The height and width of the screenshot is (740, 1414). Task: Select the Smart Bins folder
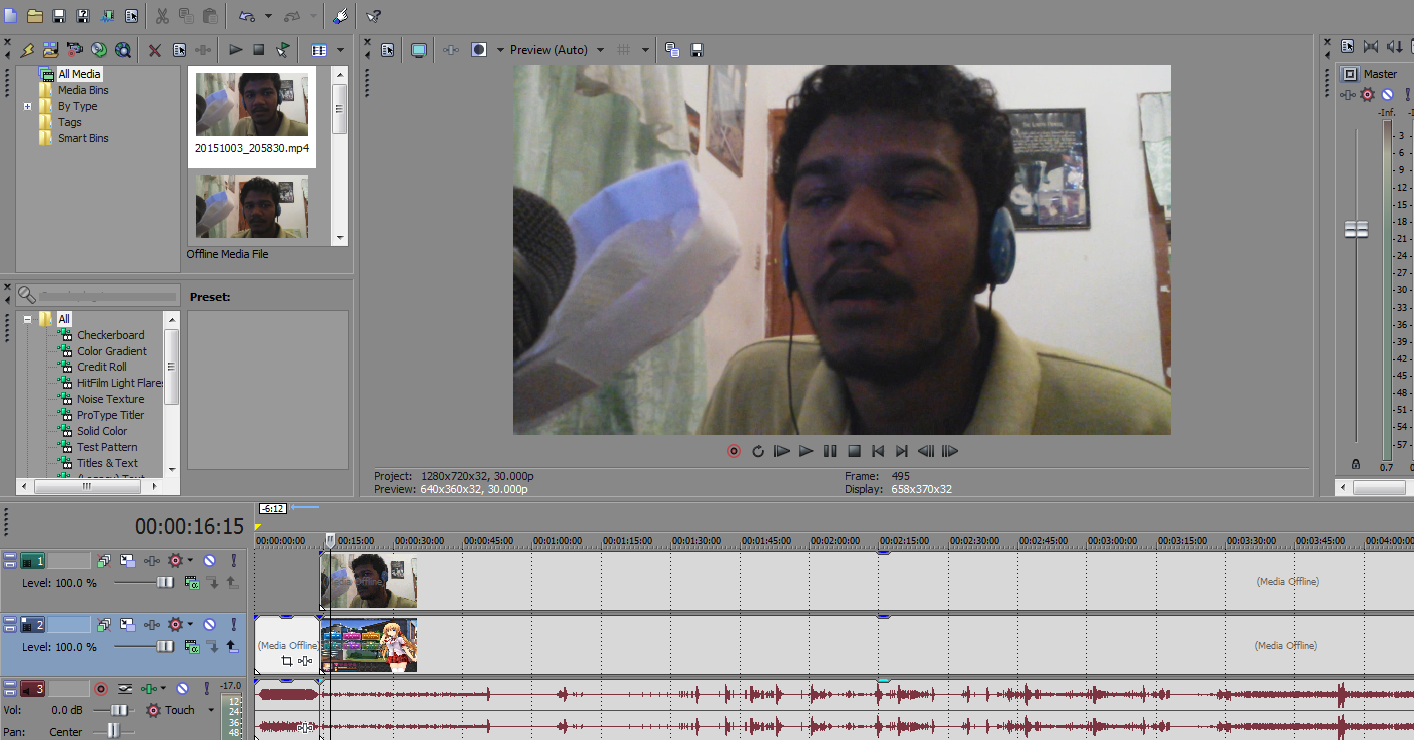[x=83, y=138]
